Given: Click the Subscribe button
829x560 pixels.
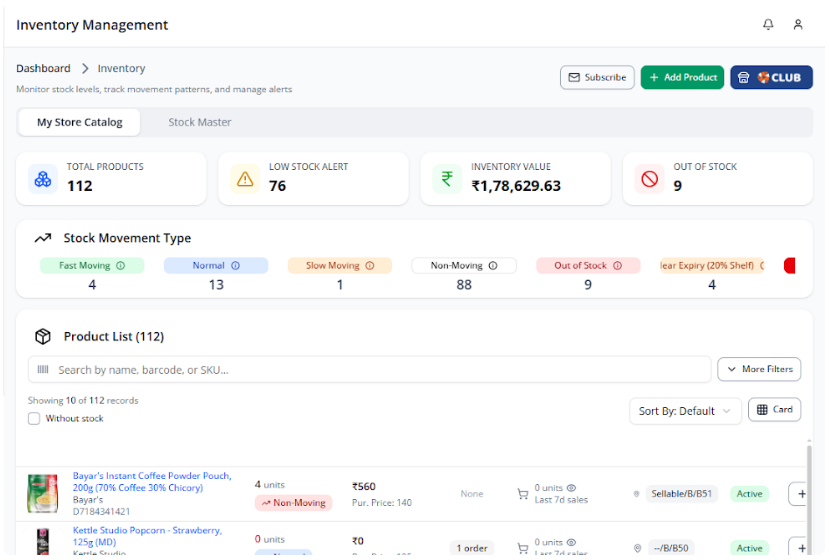Looking at the screenshot, I should [x=597, y=78].
